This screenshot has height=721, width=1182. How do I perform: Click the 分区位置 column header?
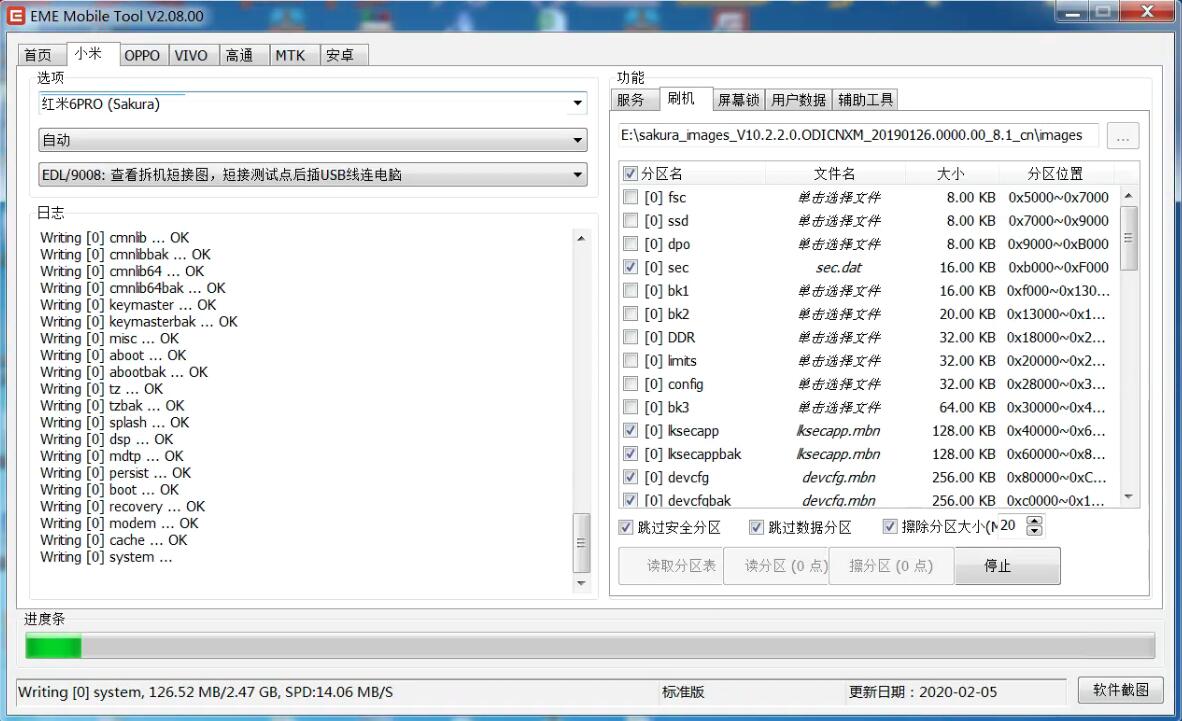click(1055, 173)
